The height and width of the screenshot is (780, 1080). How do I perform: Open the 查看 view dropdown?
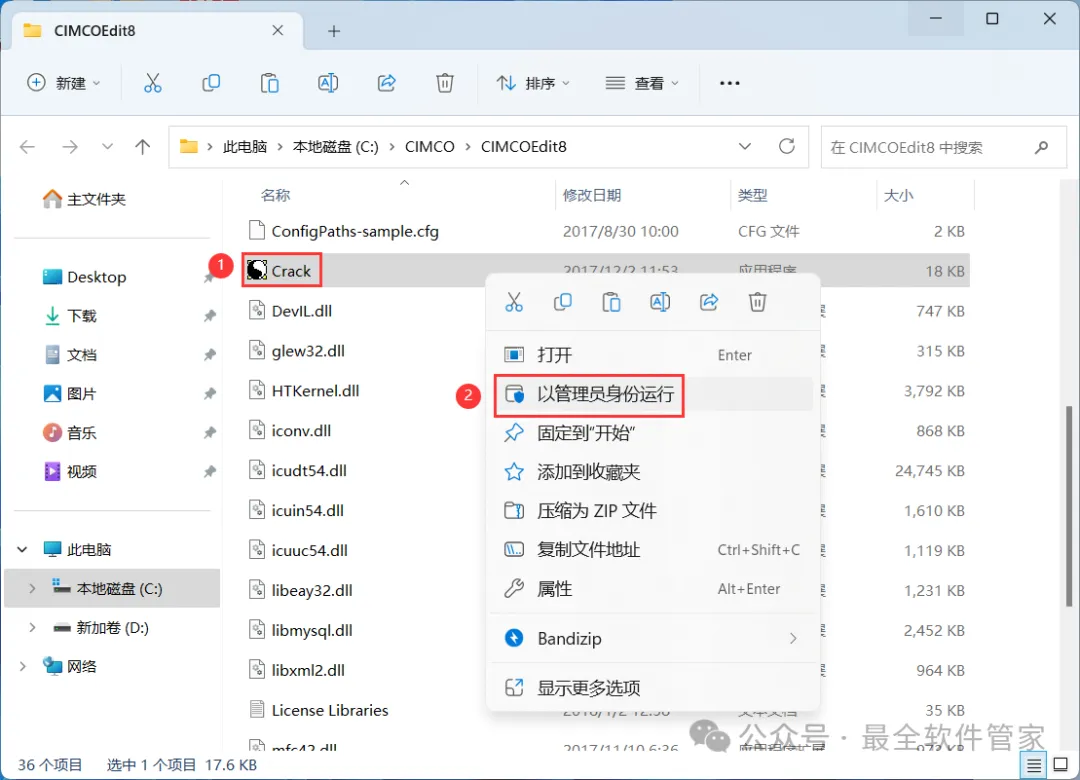click(x=642, y=83)
